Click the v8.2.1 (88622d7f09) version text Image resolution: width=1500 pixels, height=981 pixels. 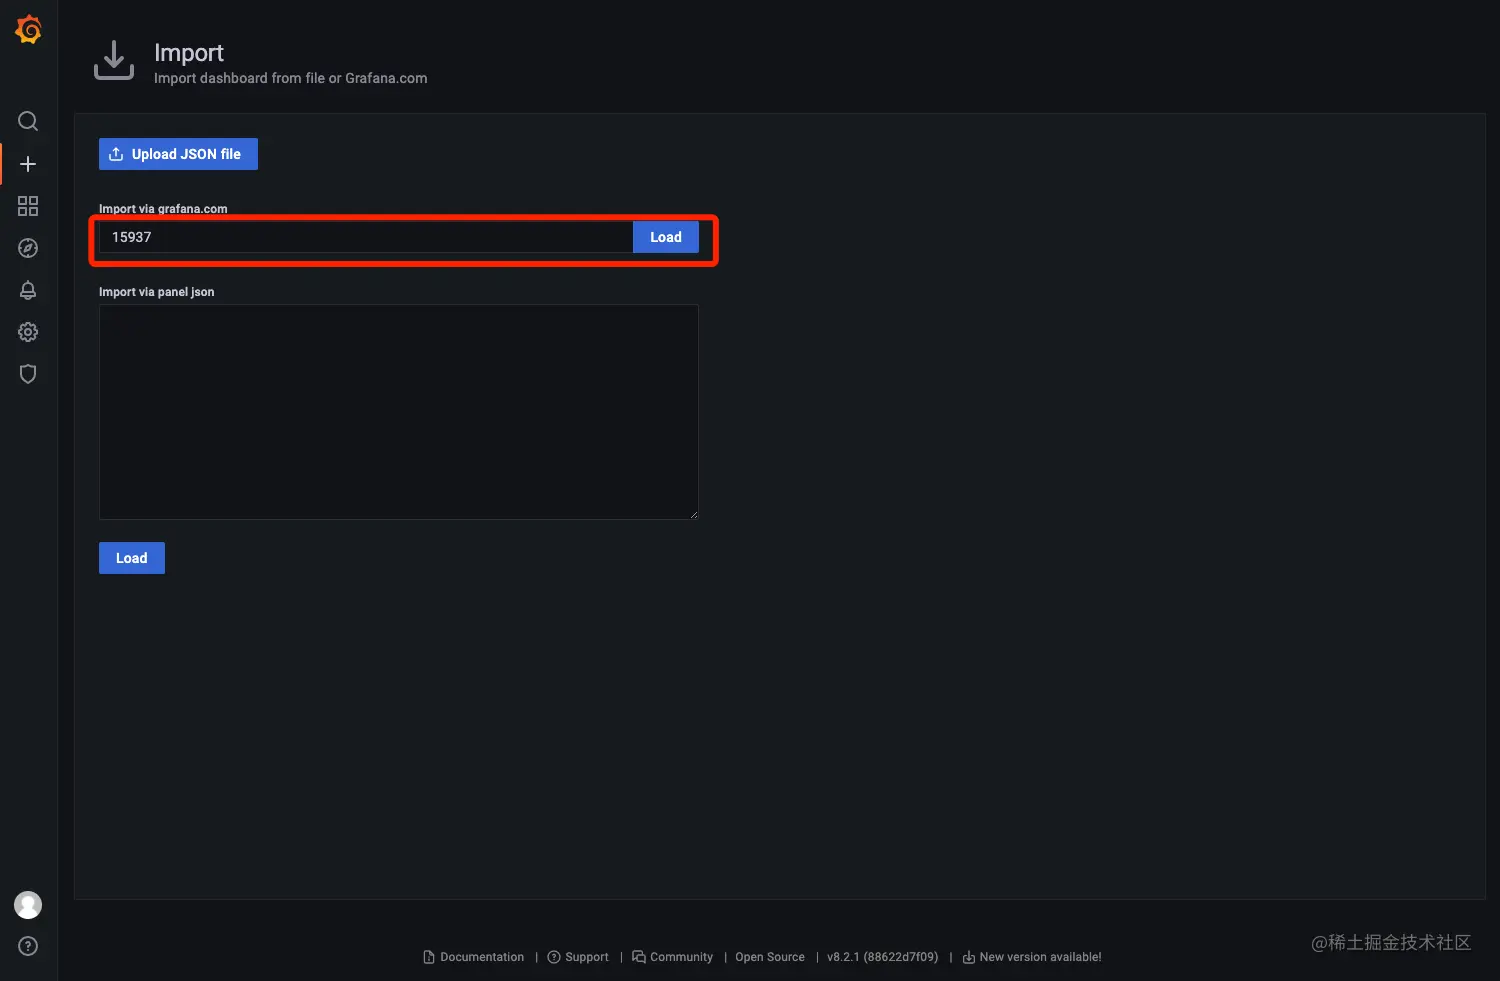(x=883, y=957)
